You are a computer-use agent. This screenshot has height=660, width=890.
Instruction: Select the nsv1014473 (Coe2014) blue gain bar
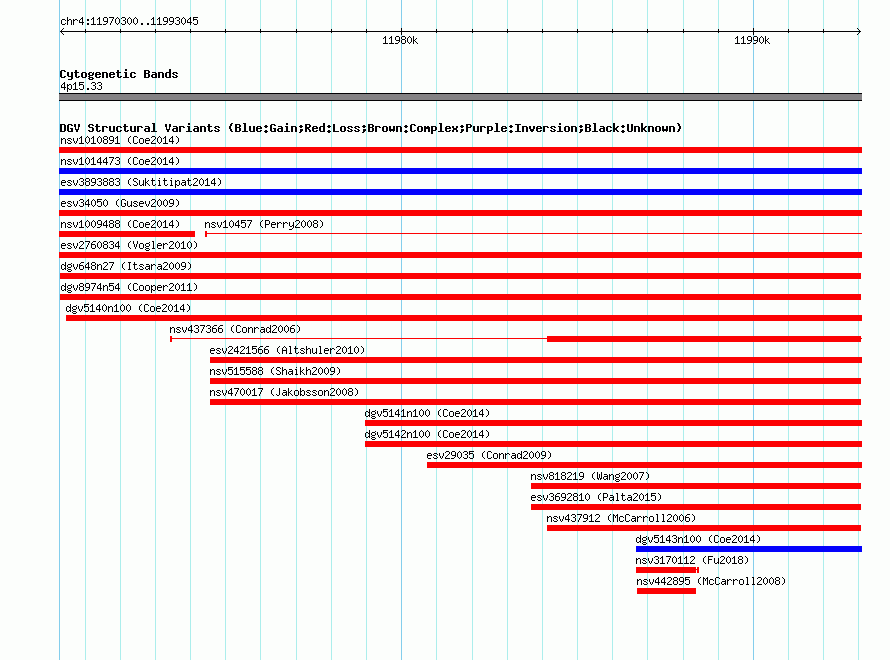pos(460,171)
